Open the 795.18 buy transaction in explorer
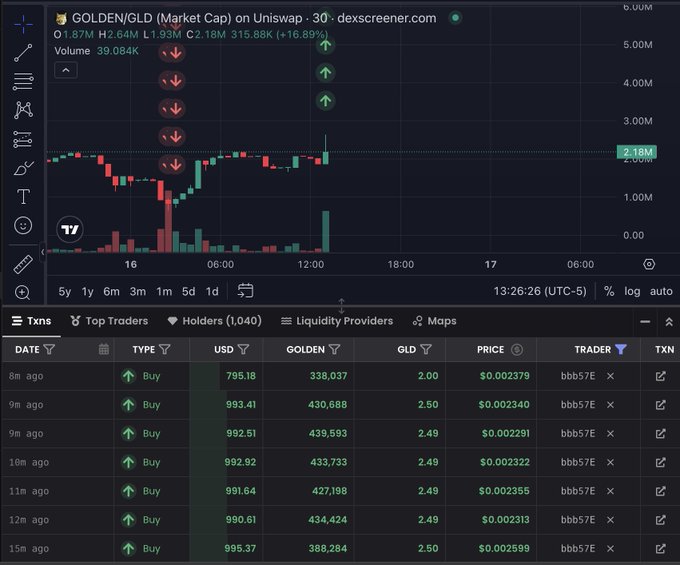This screenshot has height=565, width=680. coord(660,376)
